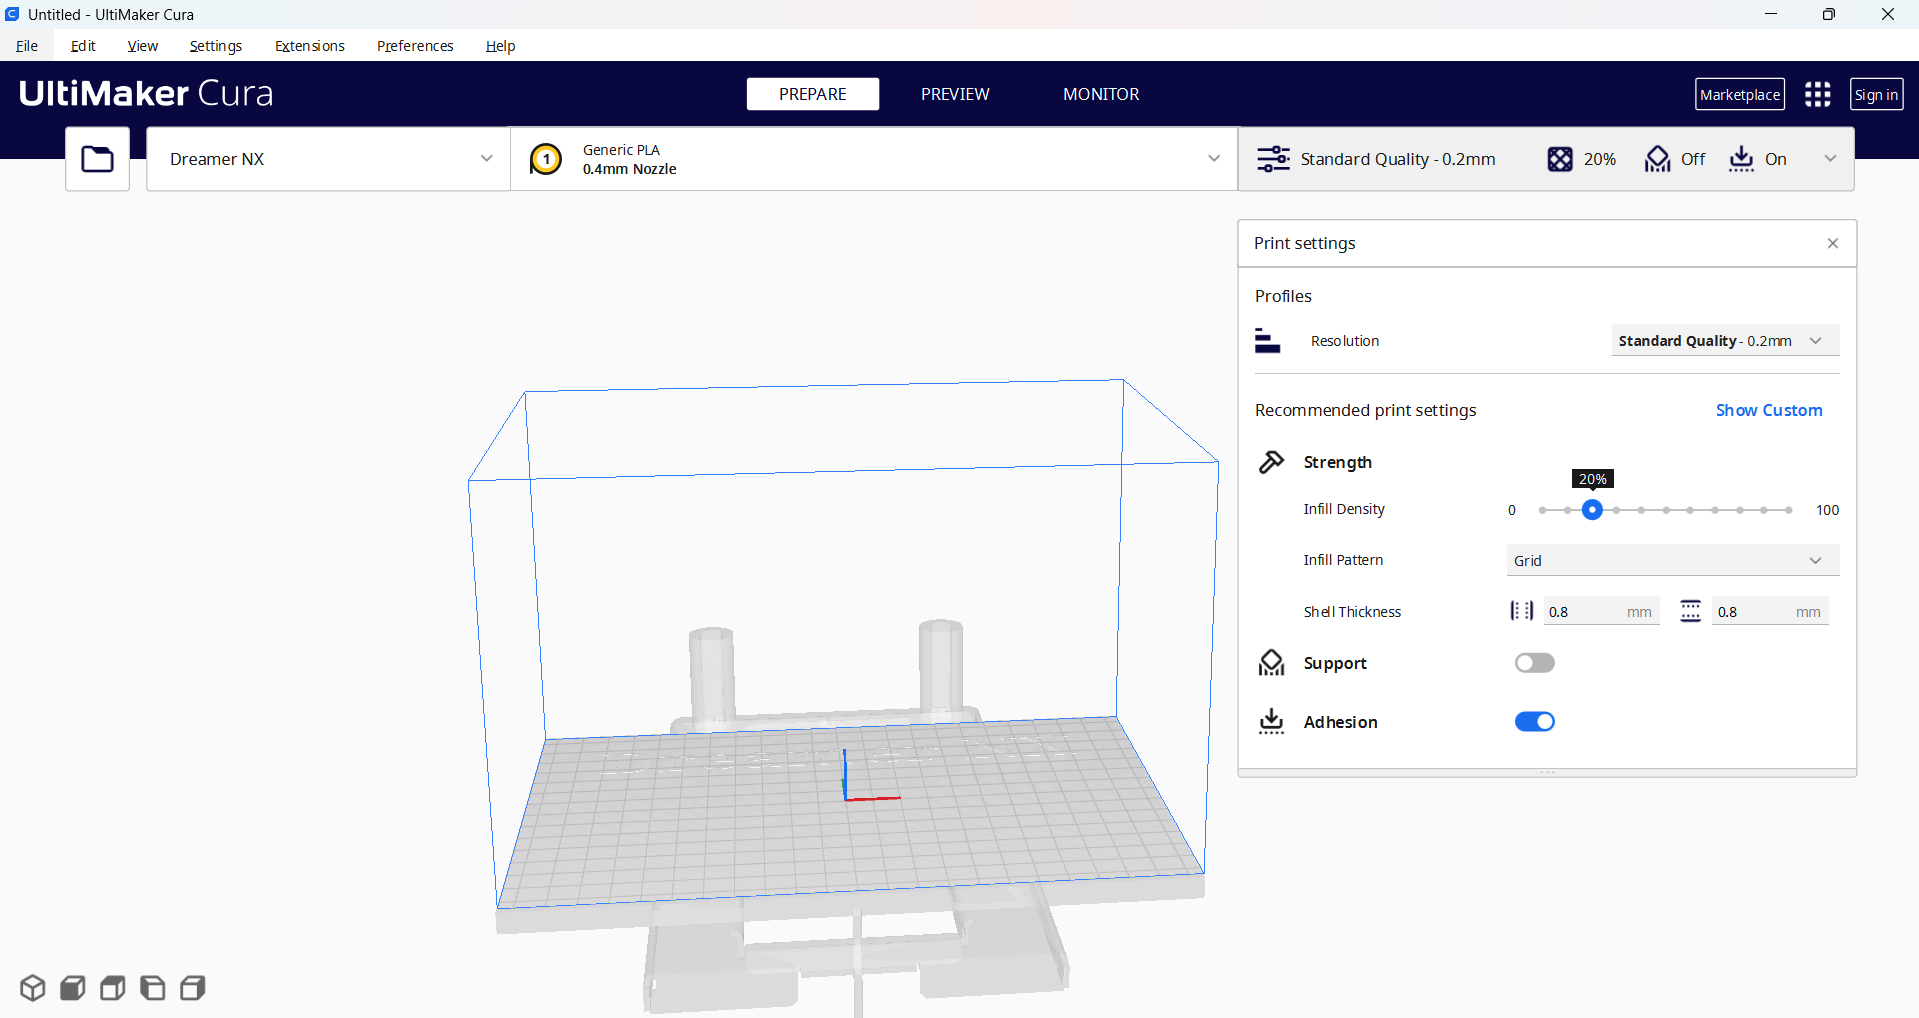
Task: Open file folder icon button
Action: (x=97, y=159)
